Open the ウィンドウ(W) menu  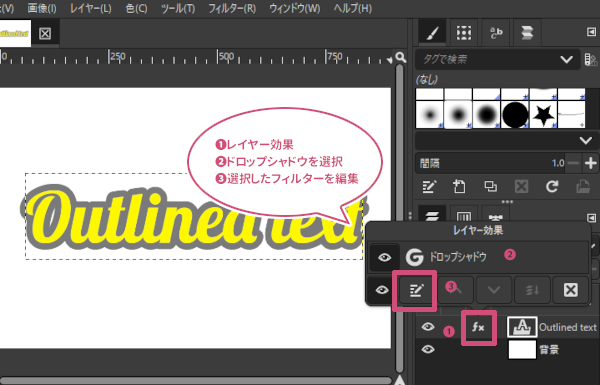point(295,8)
